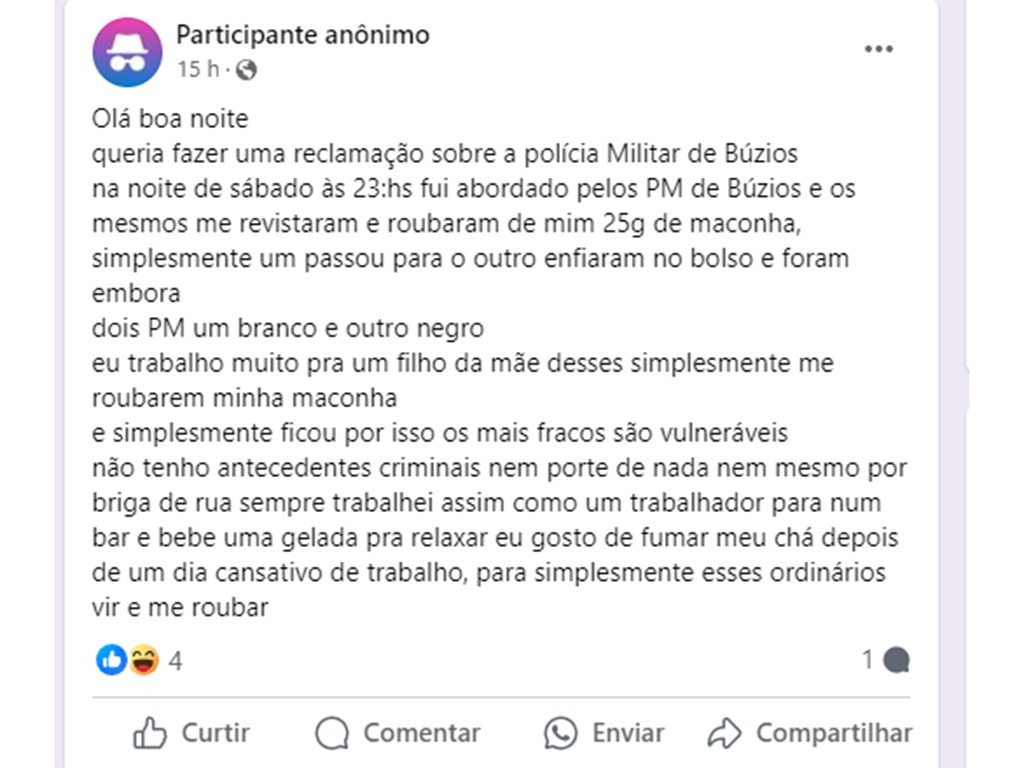The width and height of the screenshot is (1024, 768).
Task: Like the post with Curtir
Action: pyautogui.click(x=191, y=733)
